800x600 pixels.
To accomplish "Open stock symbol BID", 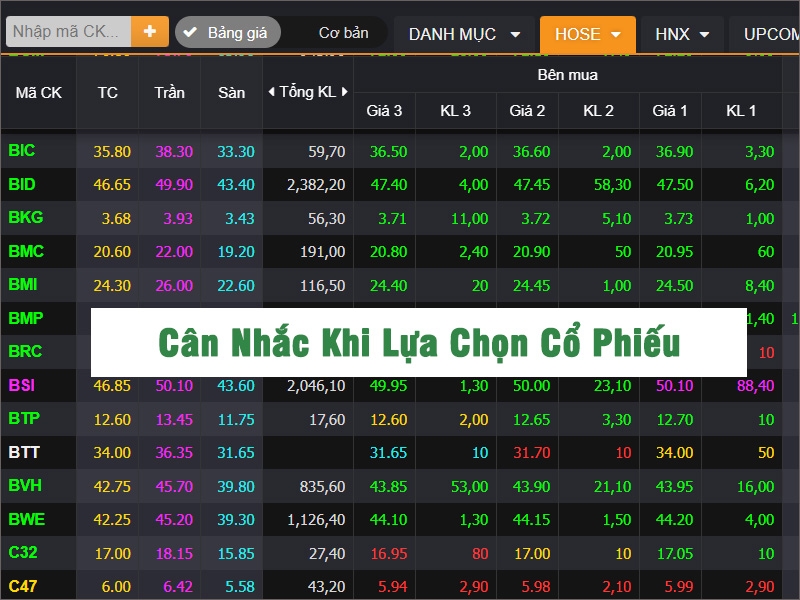I will (22, 184).
